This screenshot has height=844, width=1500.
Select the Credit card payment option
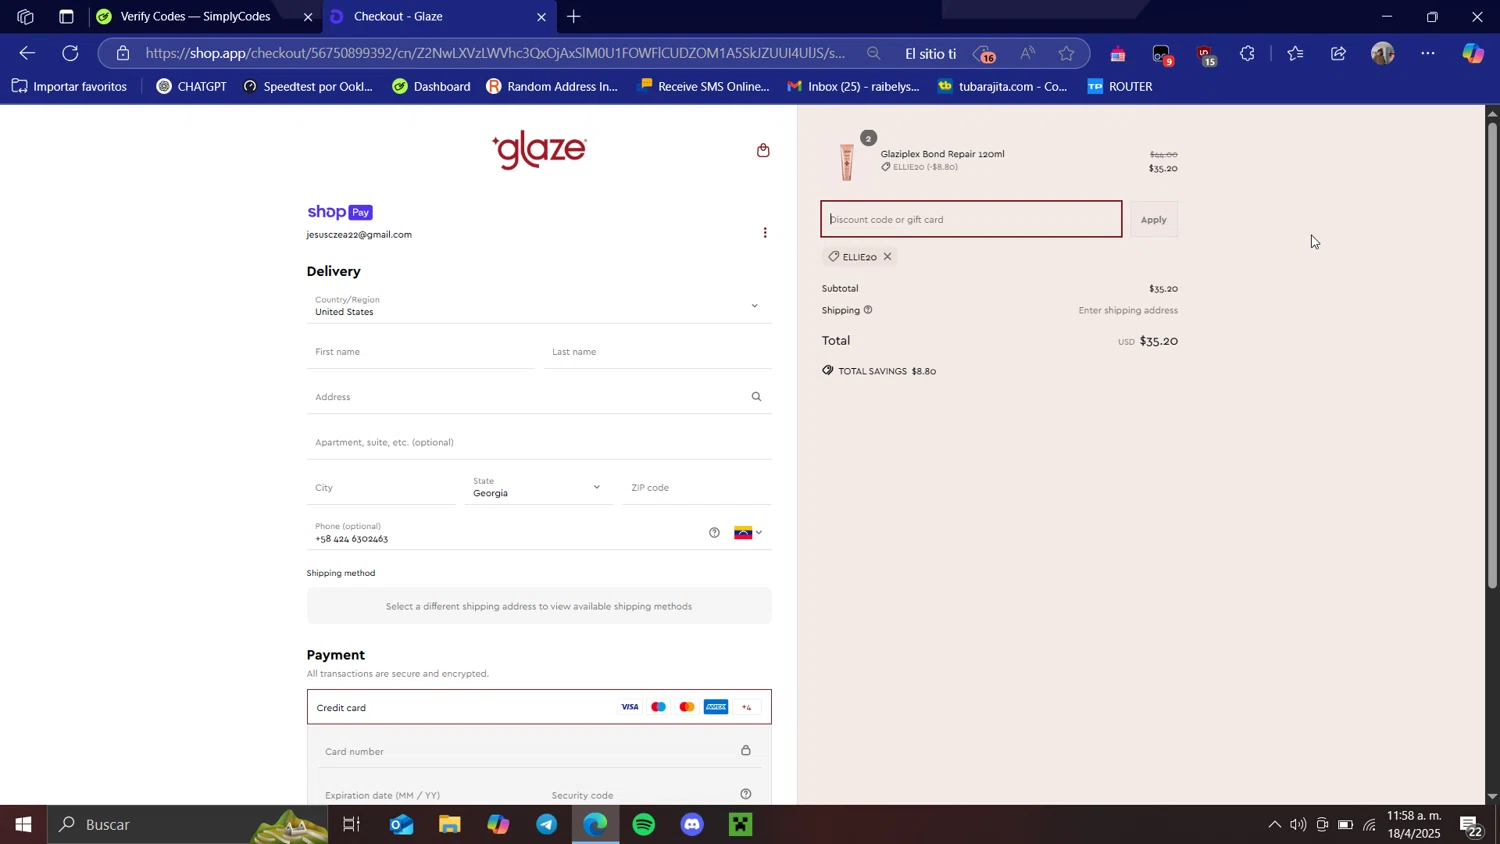pos(539,707)
